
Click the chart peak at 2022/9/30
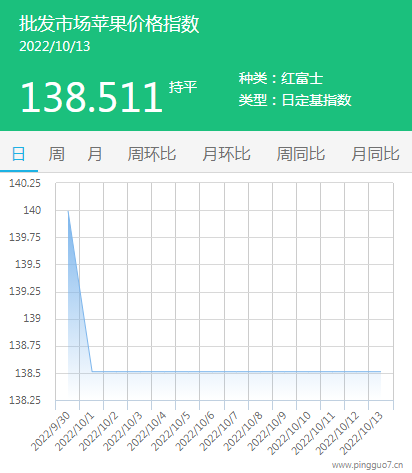68,211
